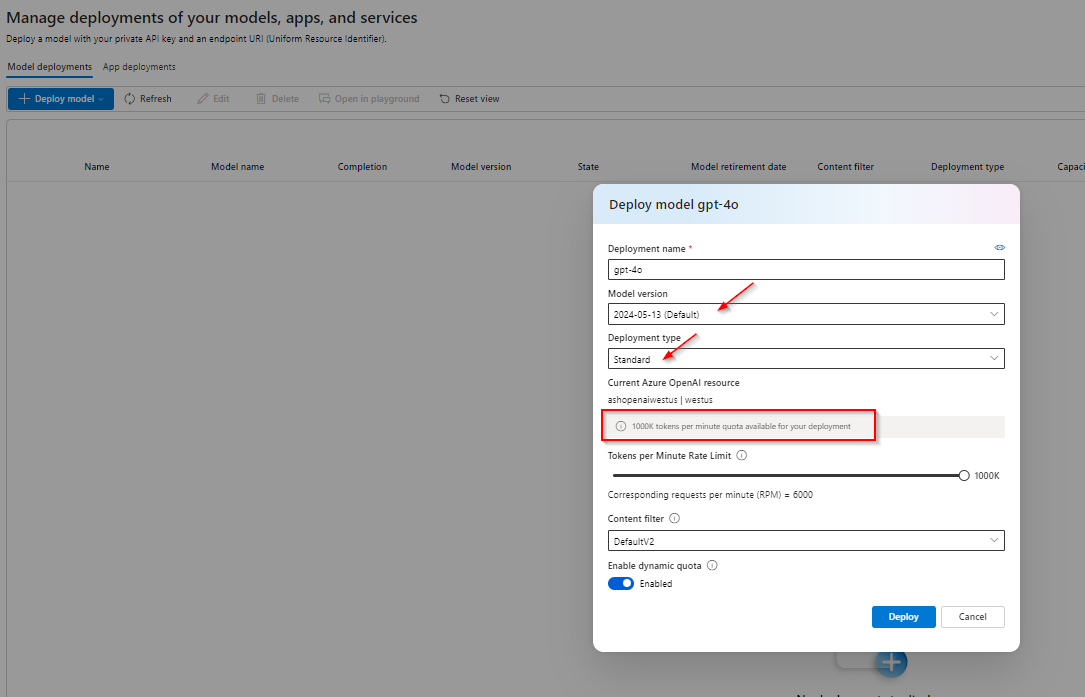The width and height of the screenshot is (1085, 697).
Task: Click the Model name column header
Action: click(237, 167)
